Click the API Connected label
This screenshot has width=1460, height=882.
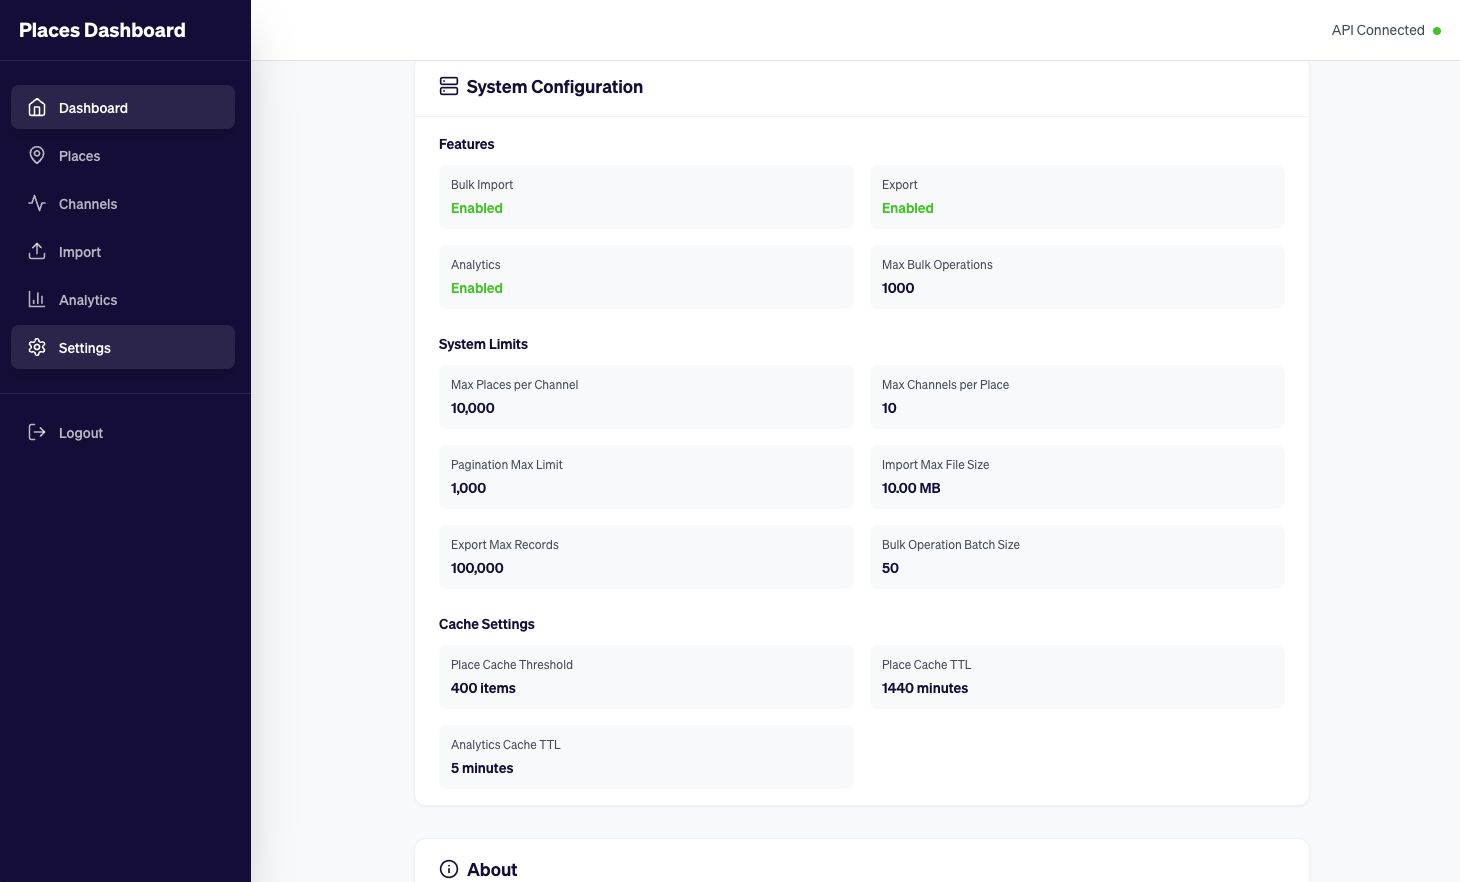[x=1378, y=30]
